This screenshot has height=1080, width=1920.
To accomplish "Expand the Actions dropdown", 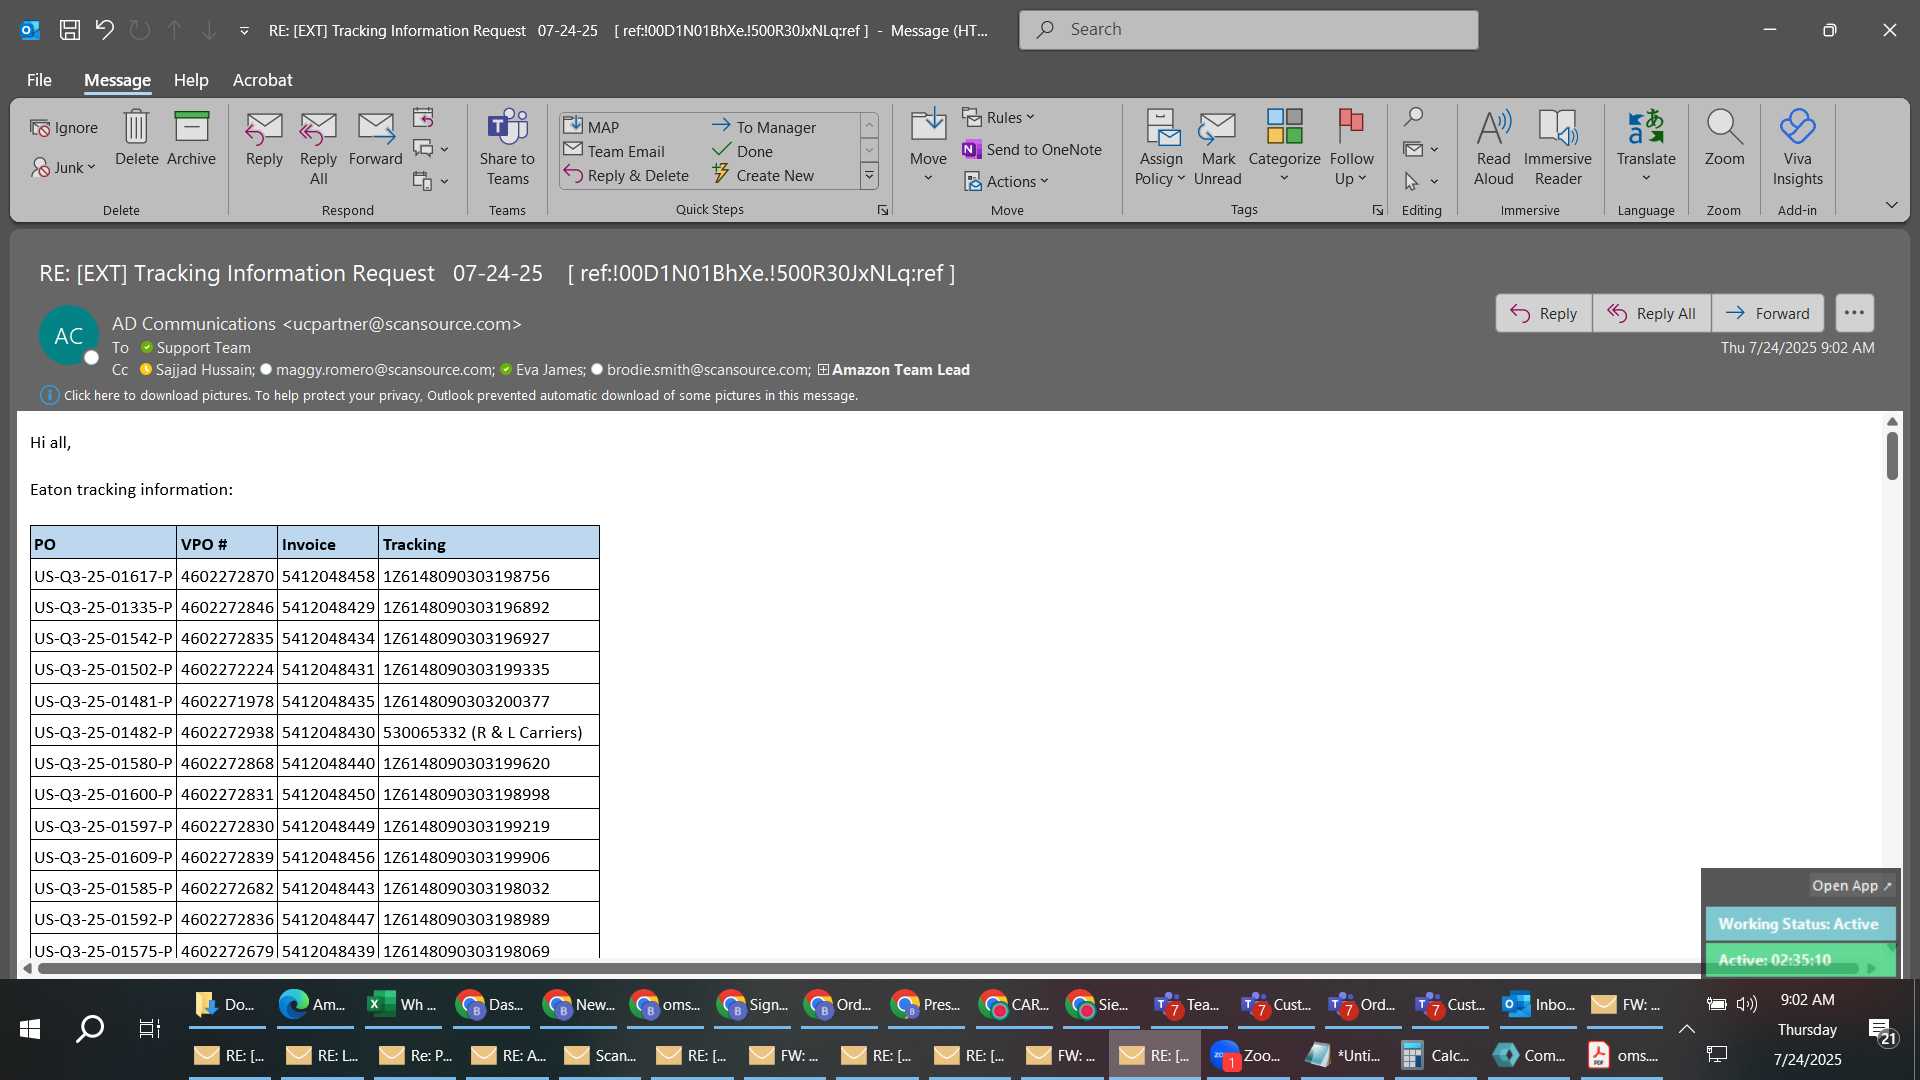I will [x=1006, y=181].
